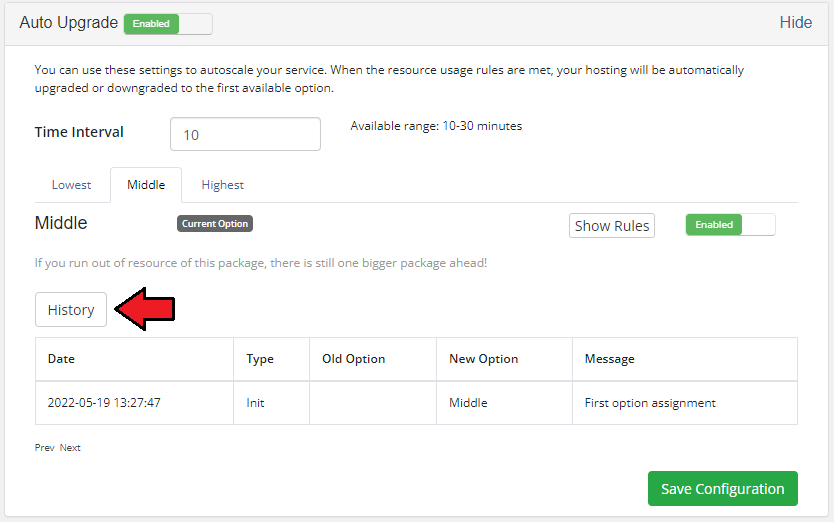Click the Hide link
The width and height of the screenshot is (834, 522).
(796, 22)
